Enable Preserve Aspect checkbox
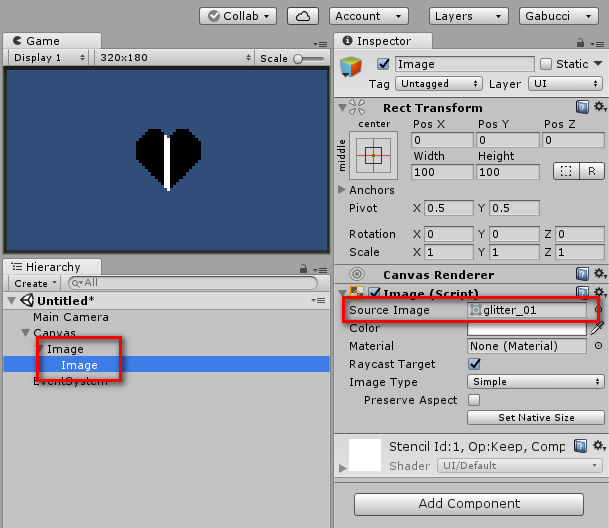609x528 pixels. coord(474,400)
